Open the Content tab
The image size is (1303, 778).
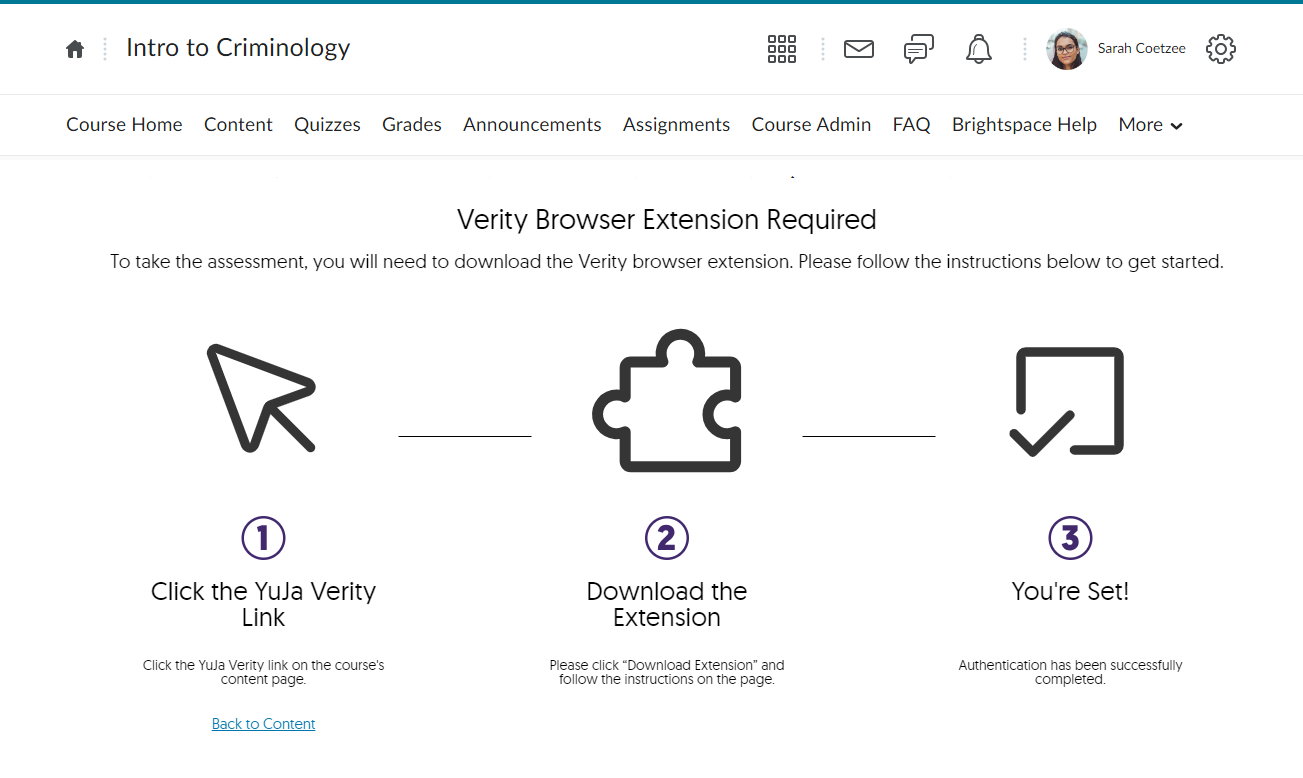(238, 125)
